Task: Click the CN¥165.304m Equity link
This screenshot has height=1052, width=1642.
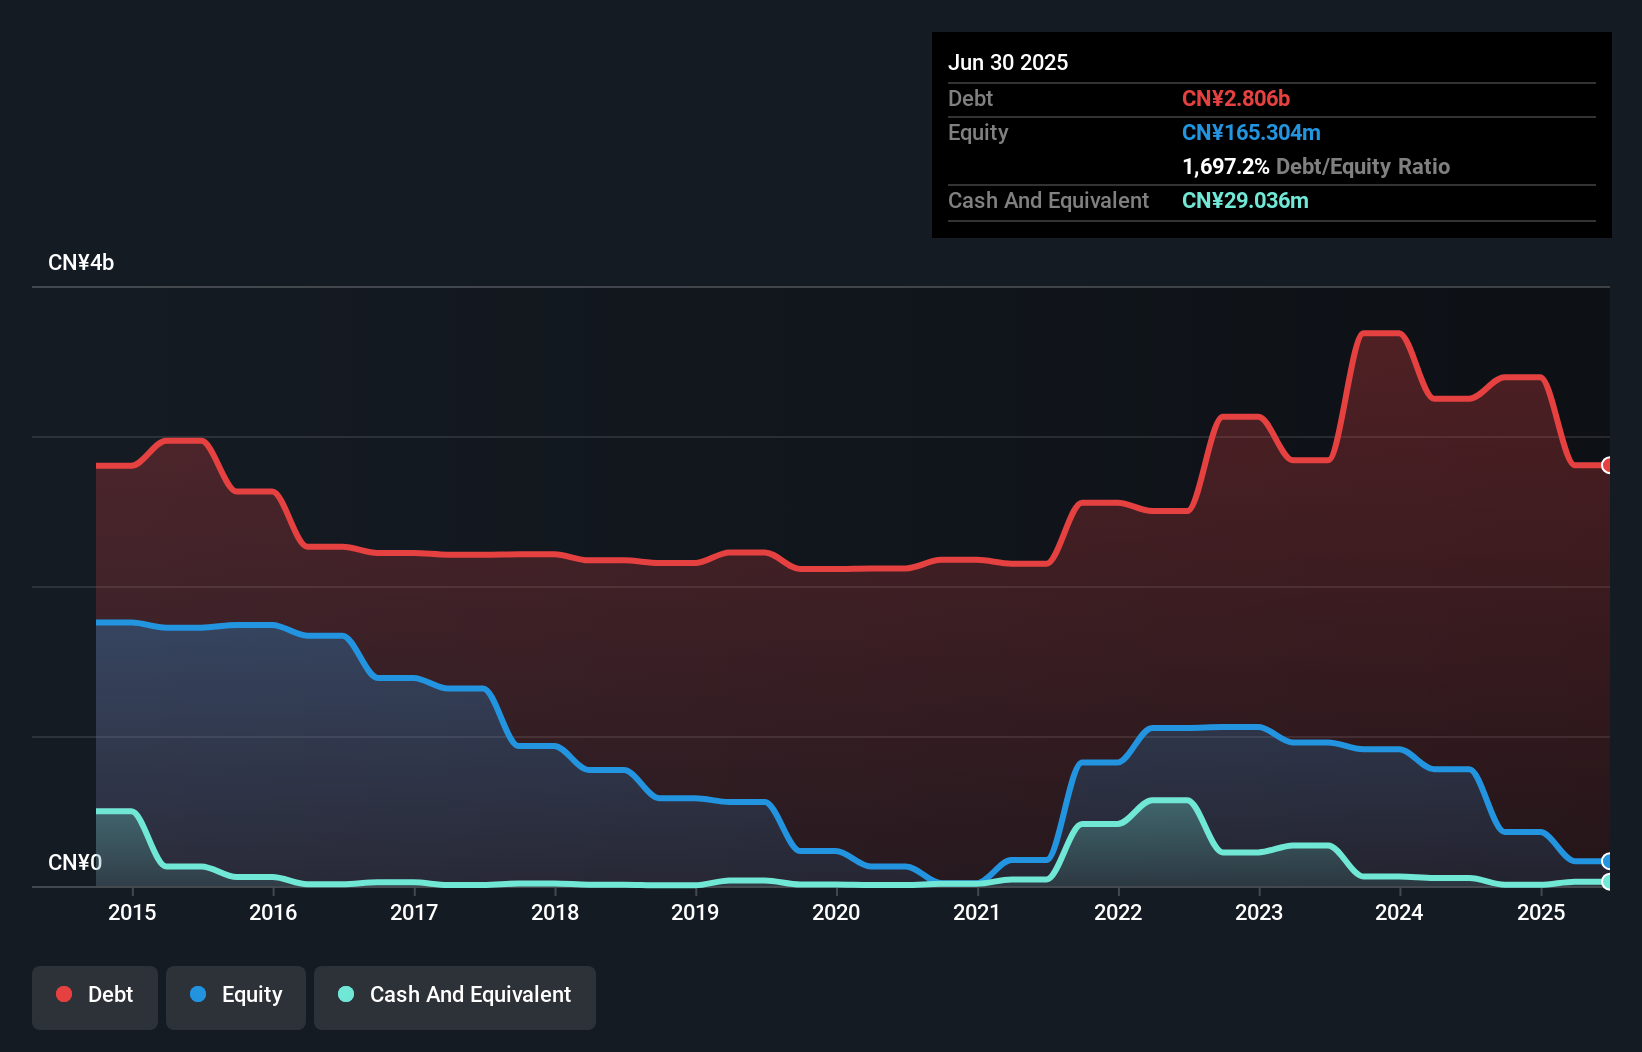Action: (1250, 132)
